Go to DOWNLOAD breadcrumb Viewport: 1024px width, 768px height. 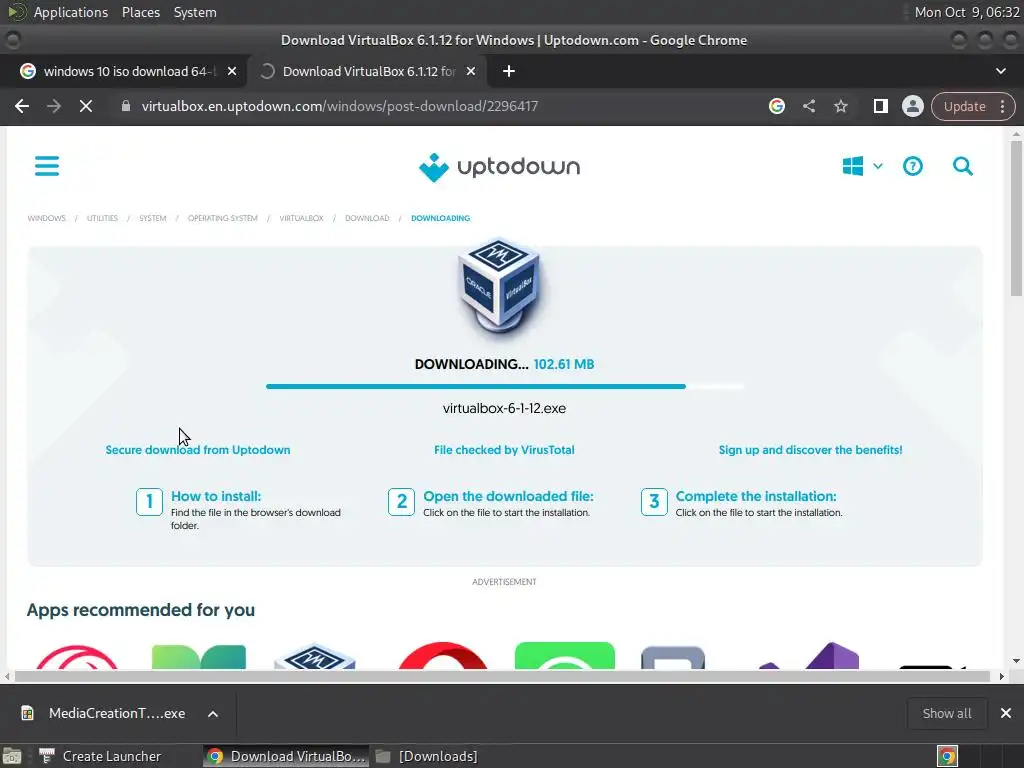367,218
